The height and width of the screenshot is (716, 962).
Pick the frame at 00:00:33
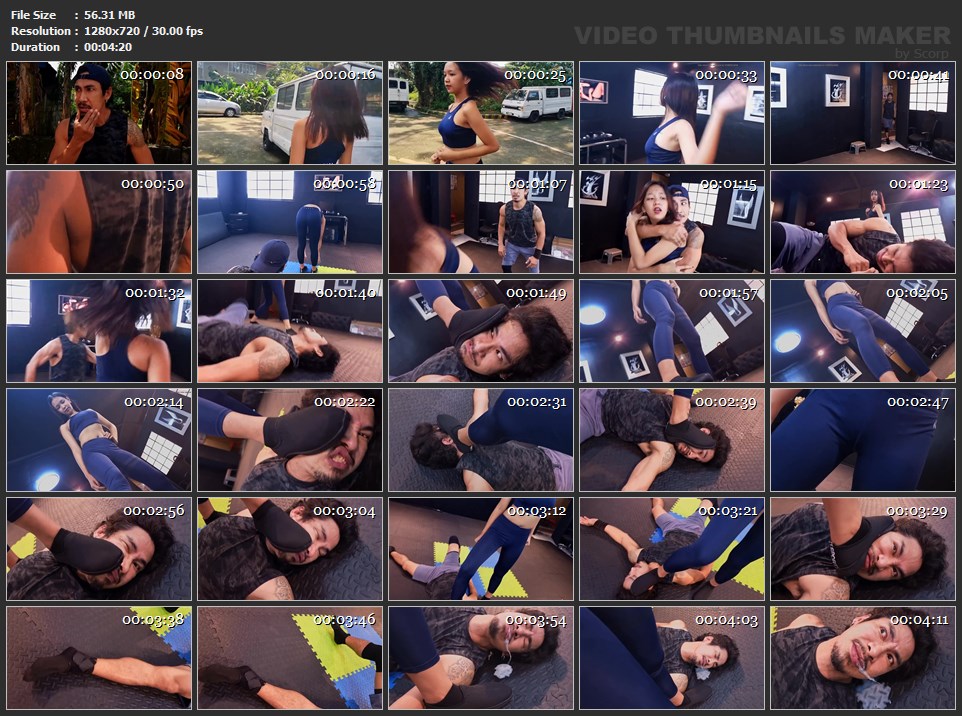click(x=672, y=113)
